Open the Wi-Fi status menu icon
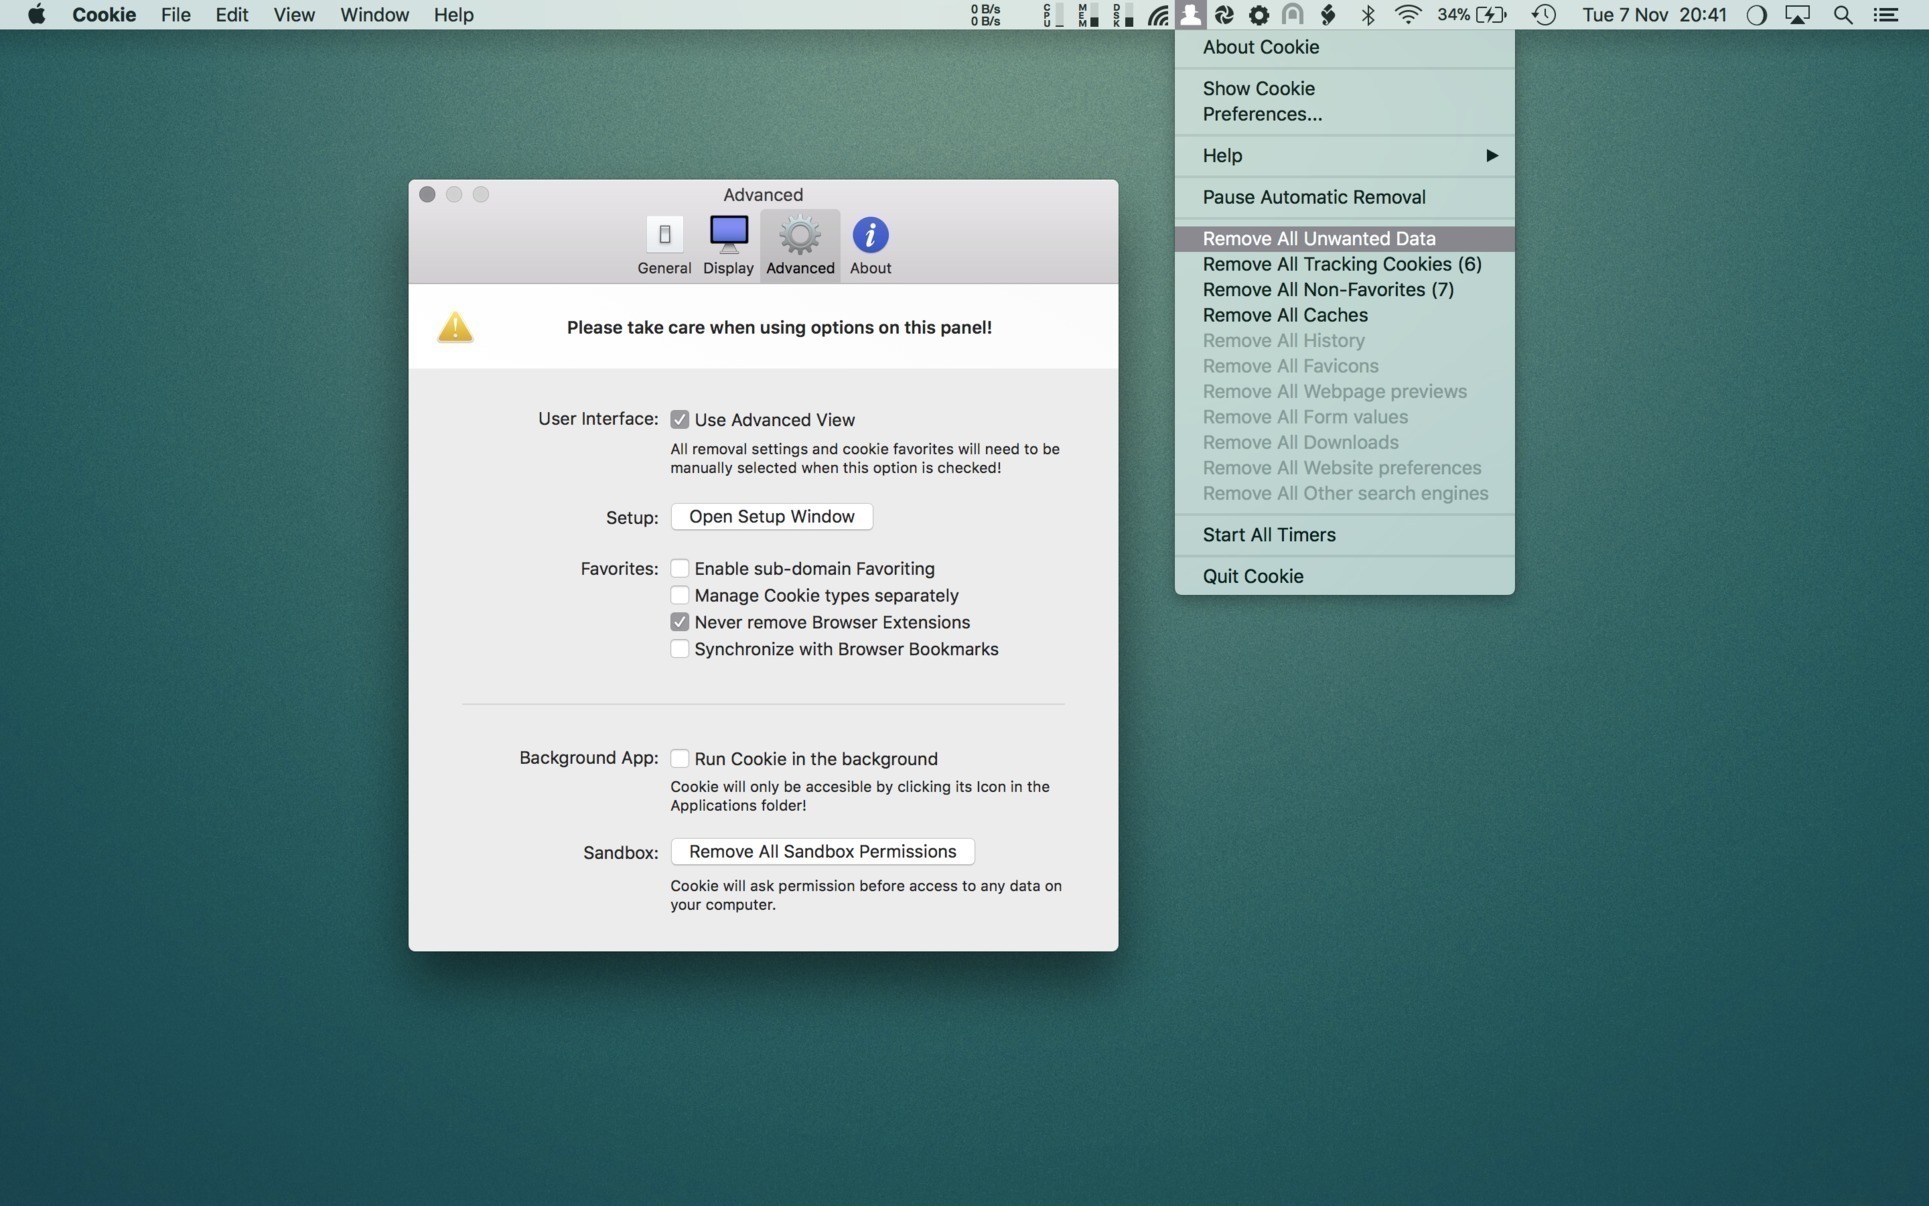 click(x=1407, y=15)
